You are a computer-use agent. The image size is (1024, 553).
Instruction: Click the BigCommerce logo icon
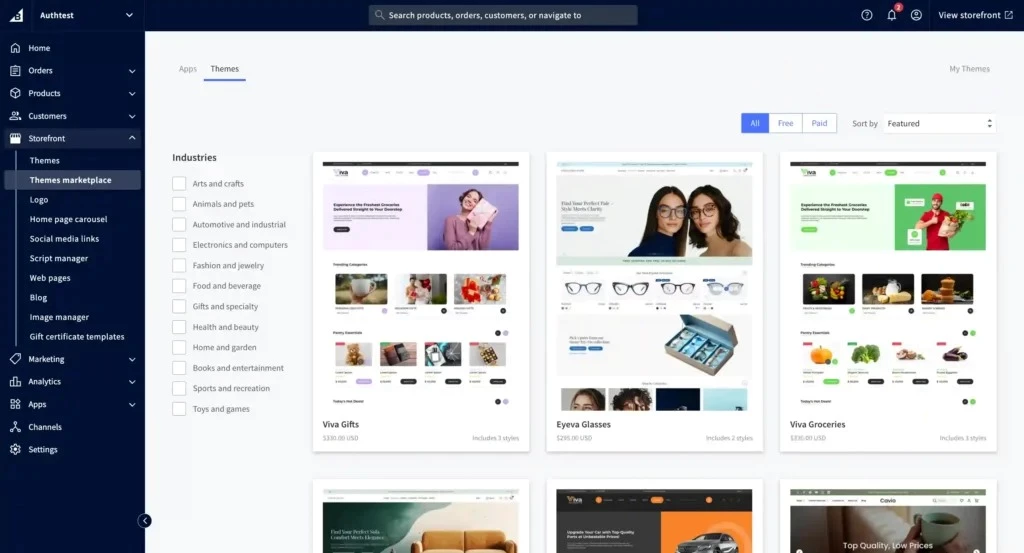point(16,15)
